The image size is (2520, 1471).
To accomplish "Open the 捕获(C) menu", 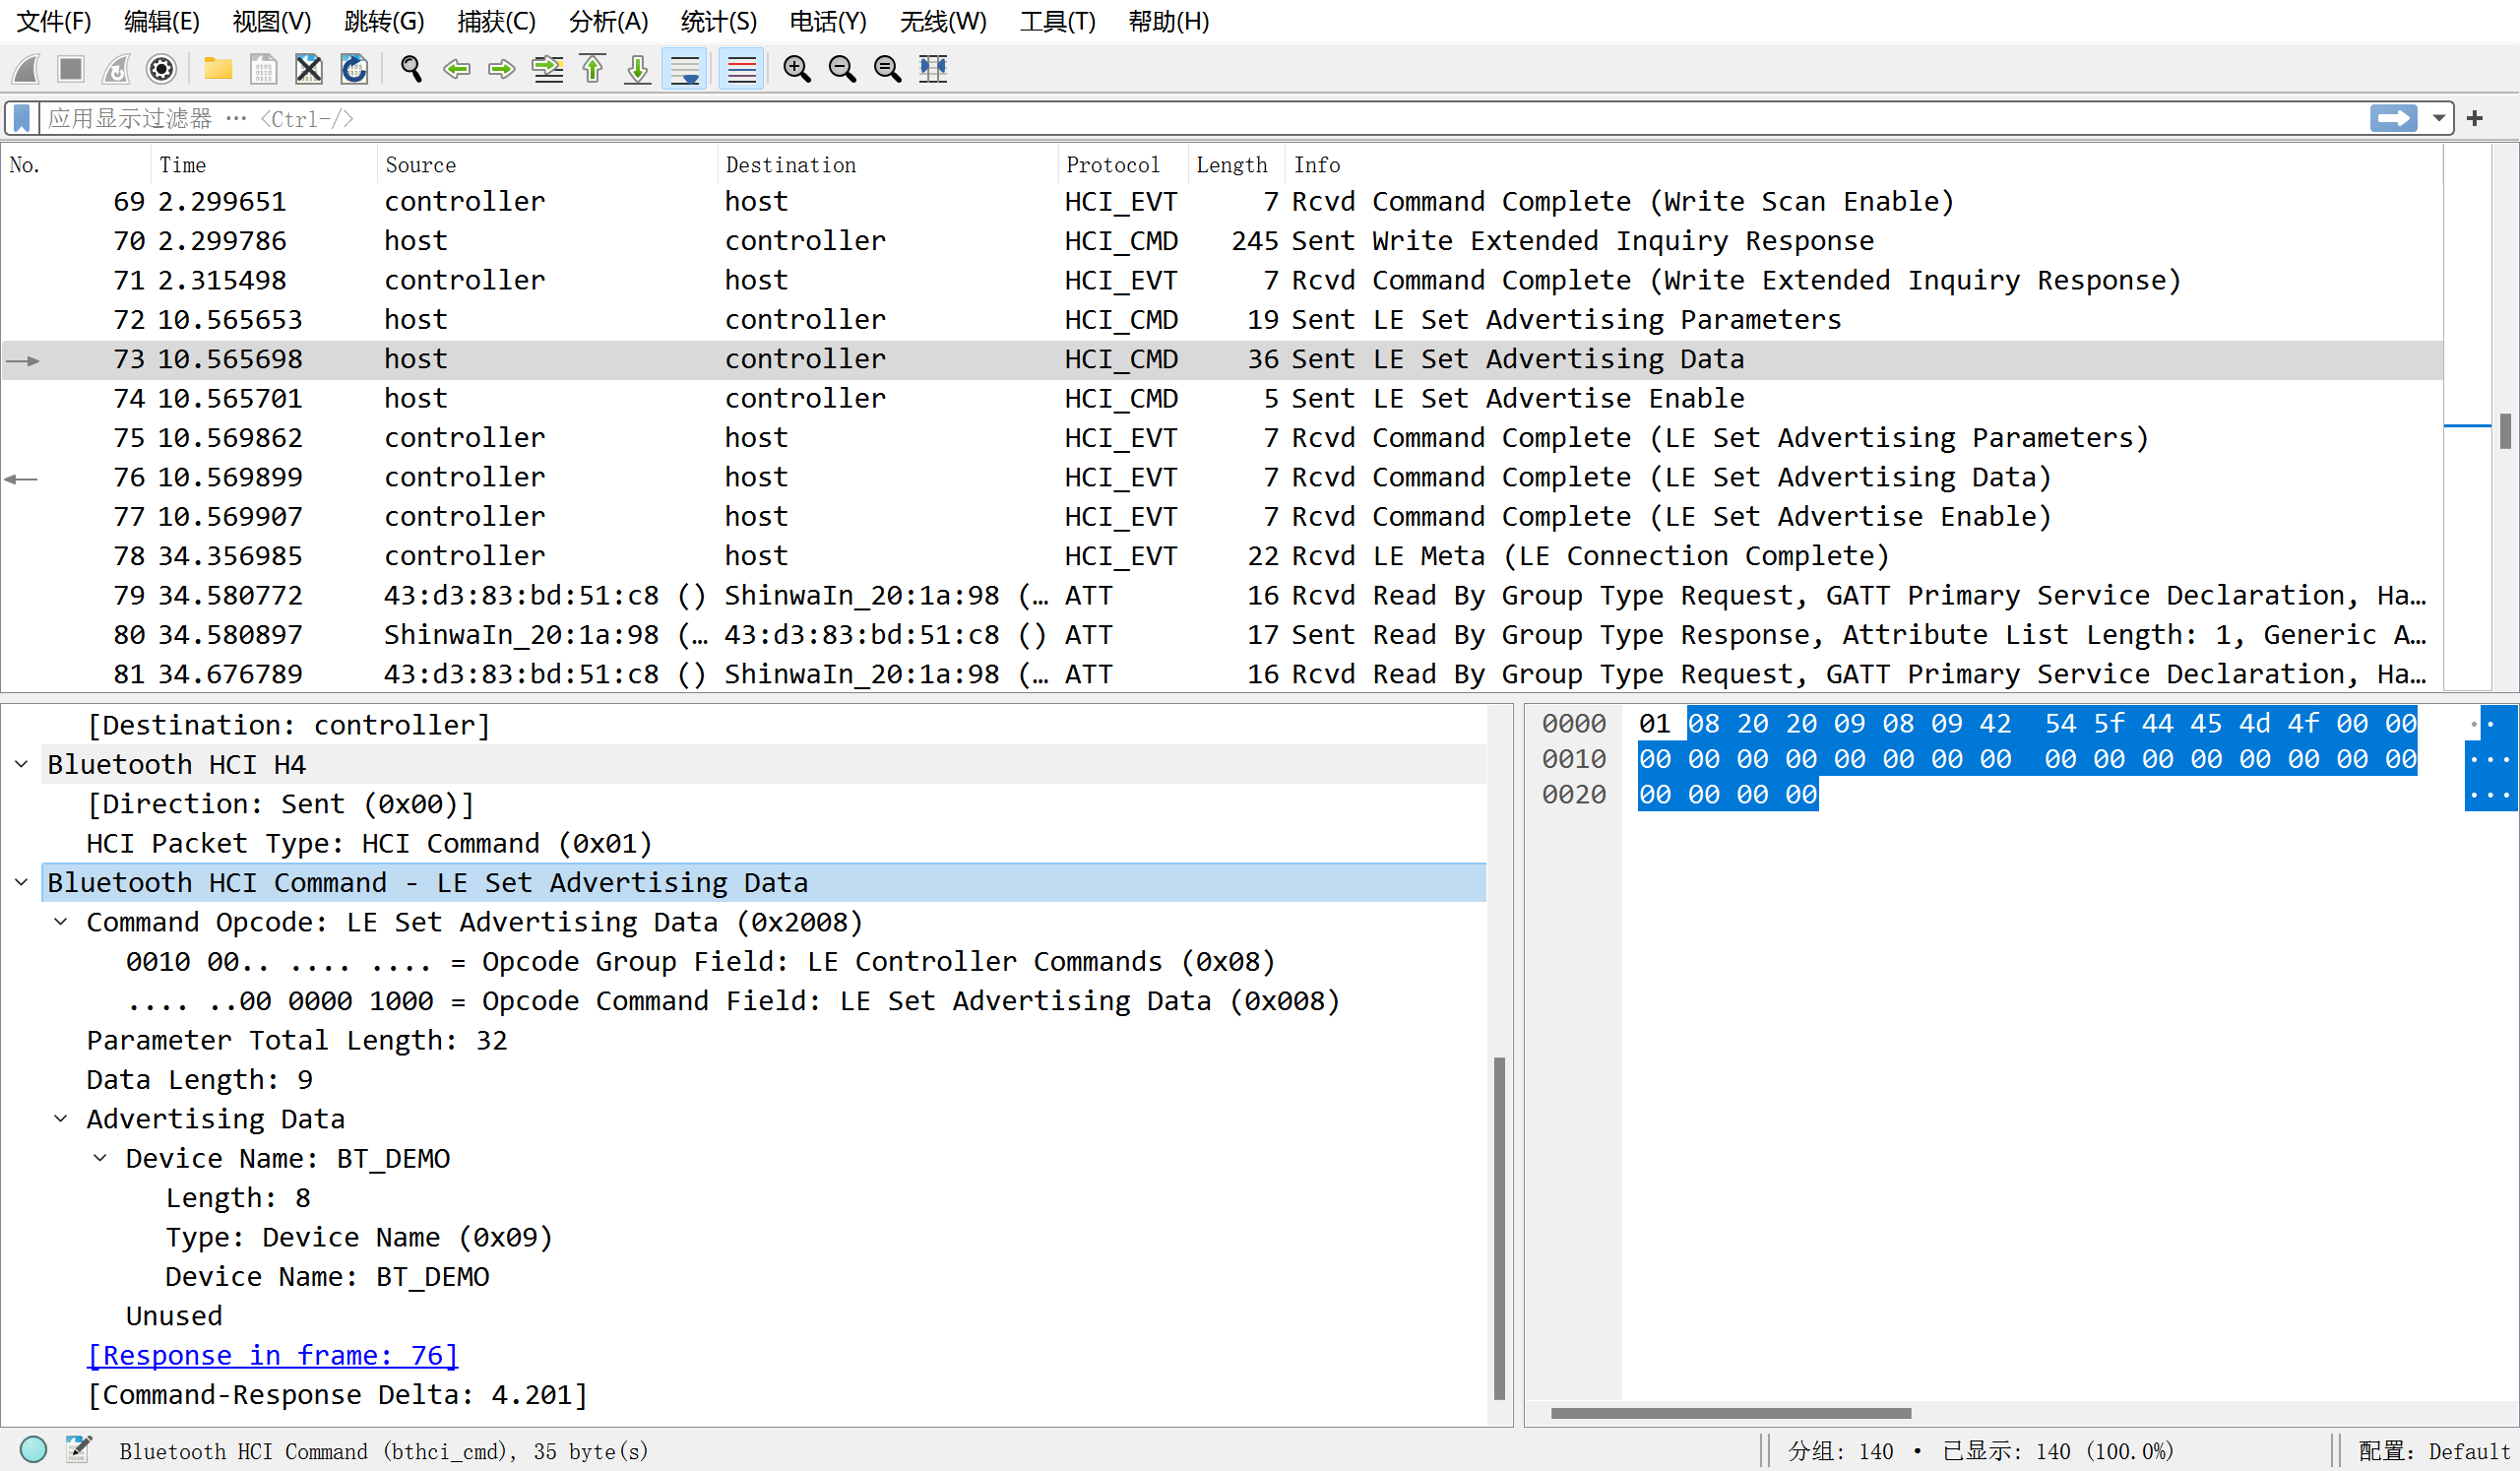I will (497, 21).
